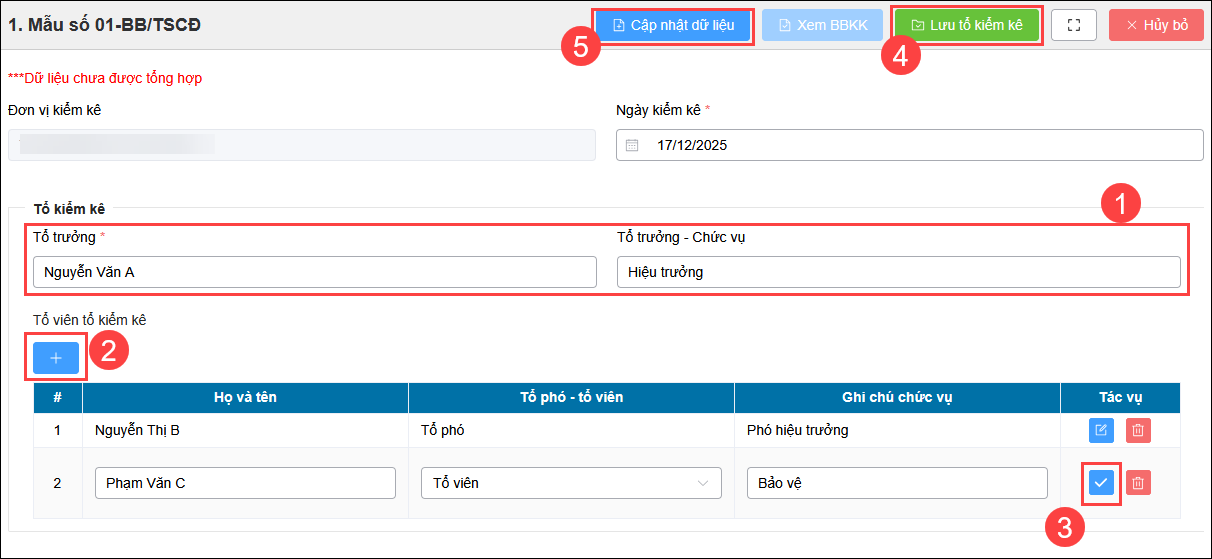
Task: Click the plus icon to add team member
Action: pyautogui.click(x=56, y=358)
